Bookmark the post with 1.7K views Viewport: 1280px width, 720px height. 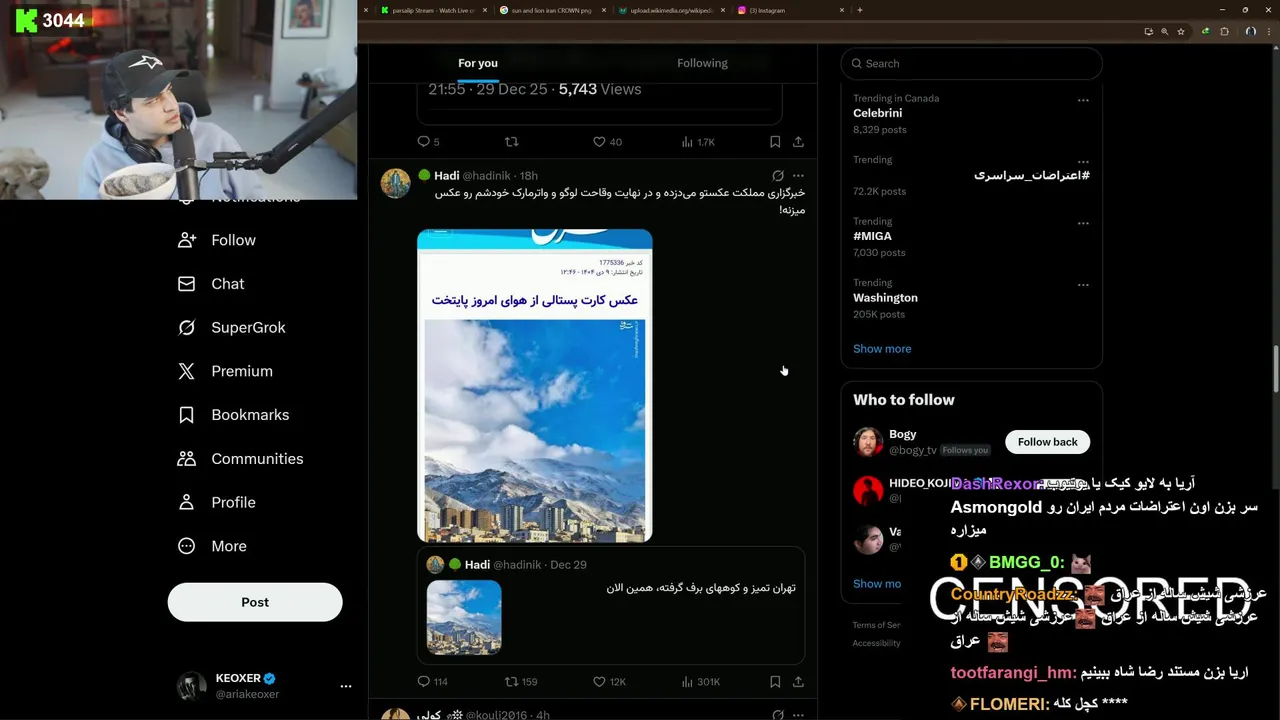point(775,142)
